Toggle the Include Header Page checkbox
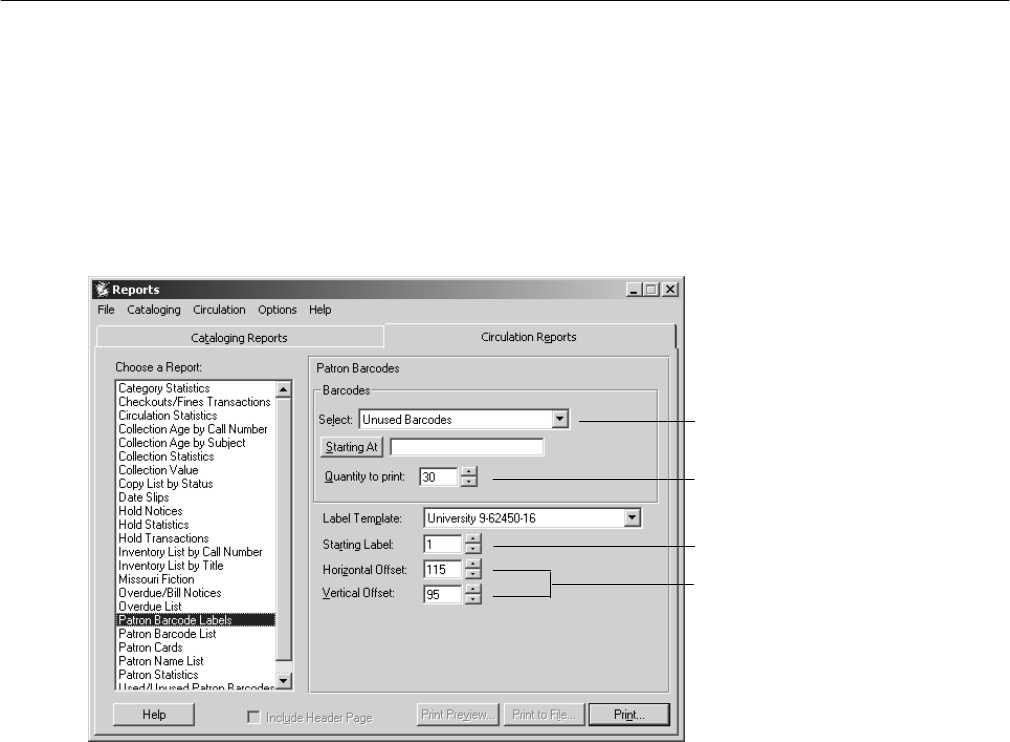The image size is (1010, 742). click(254, 717)
